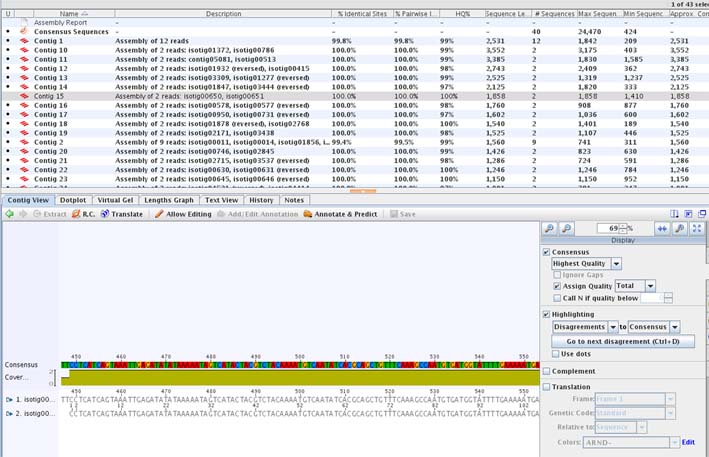Click the full-screen zoom icon in viewer

(x=697, y=229)
